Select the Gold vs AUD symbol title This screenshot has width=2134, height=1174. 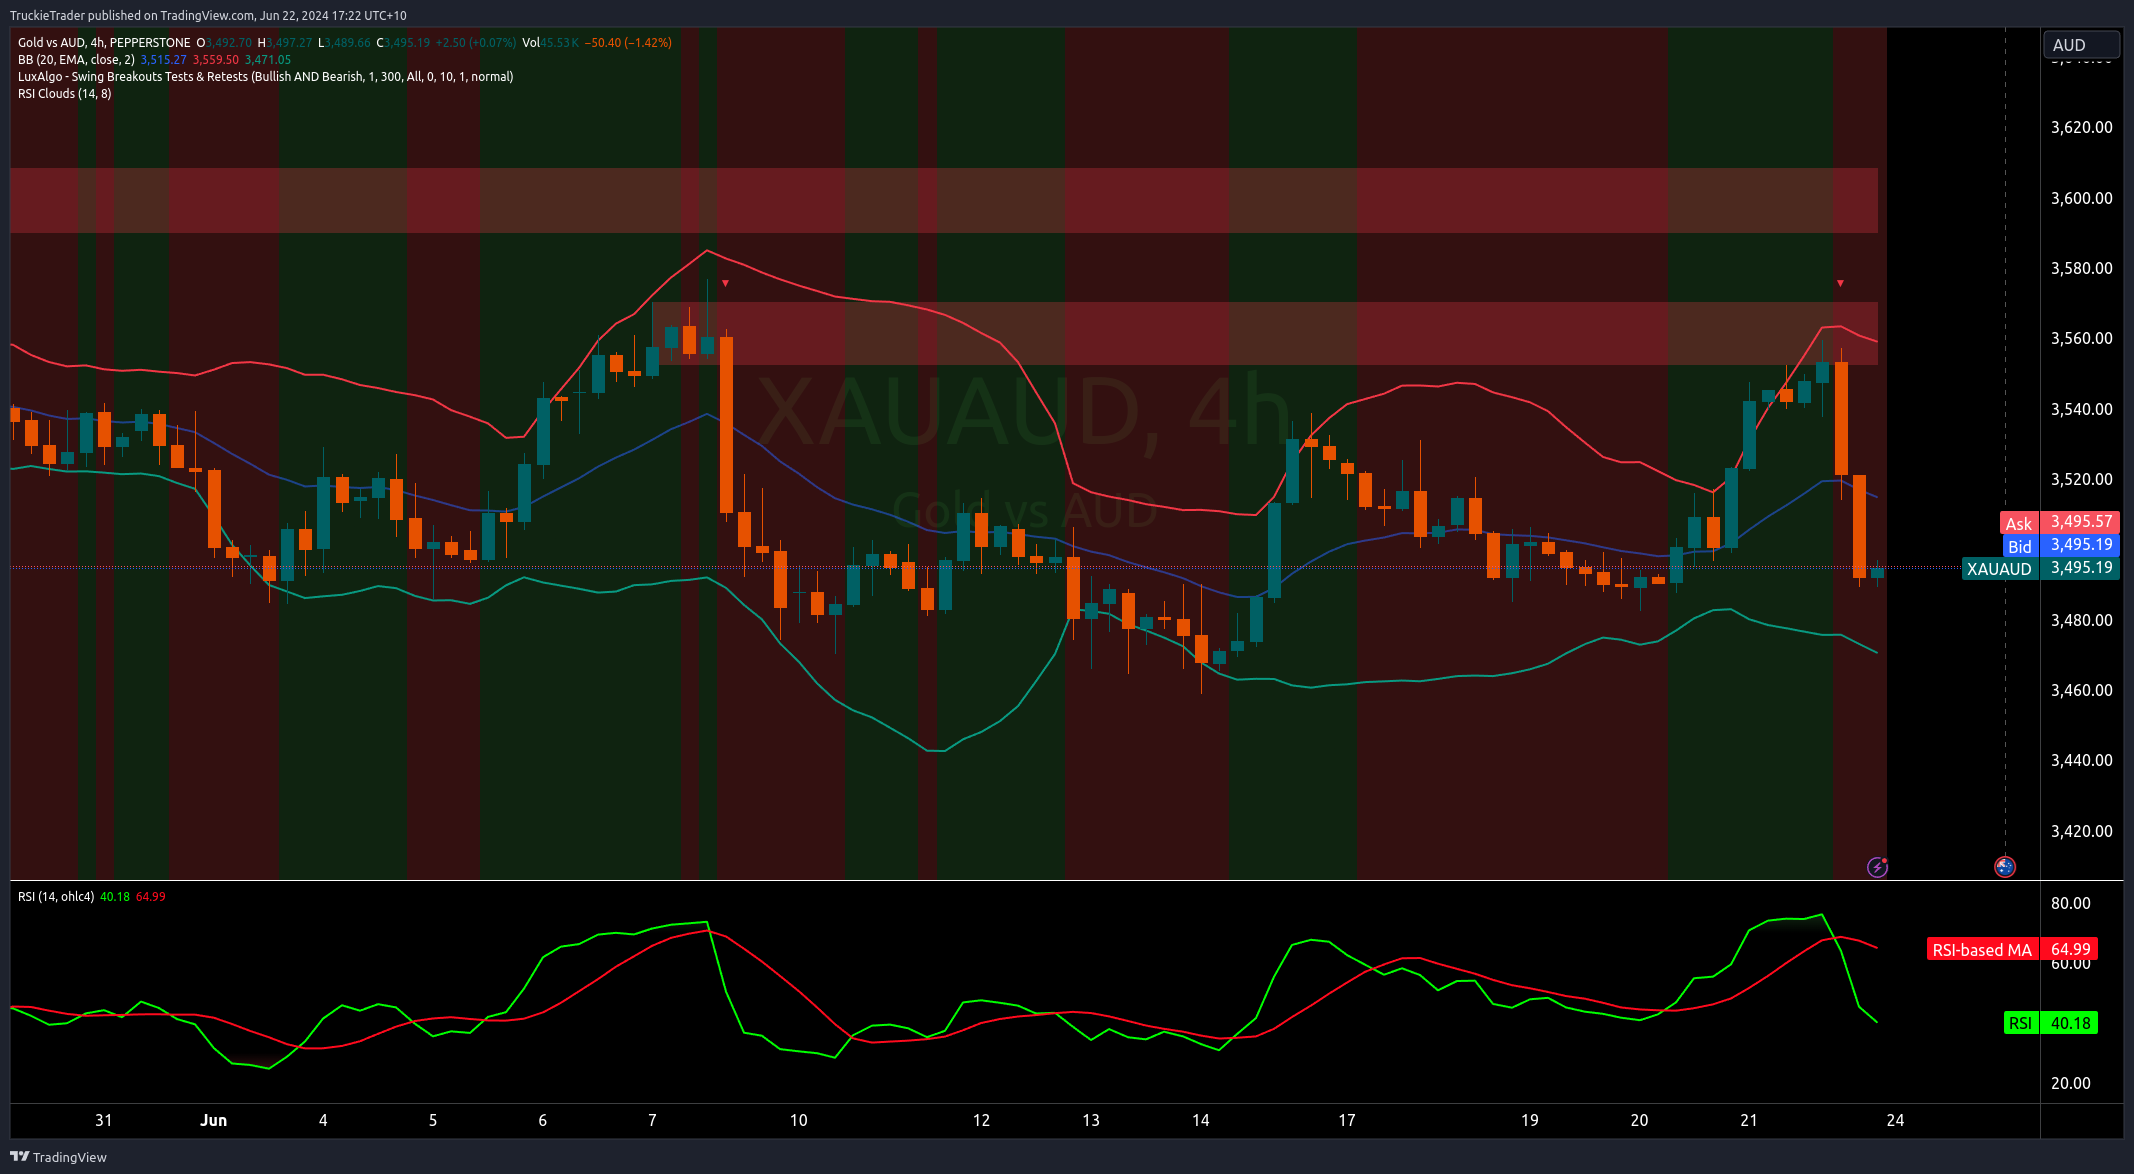(x=104, y=43)
